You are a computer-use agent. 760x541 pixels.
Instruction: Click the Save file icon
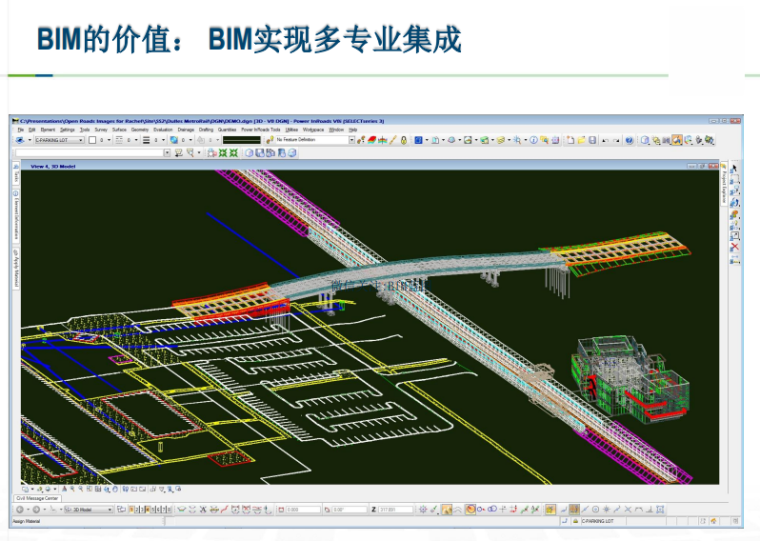coord(594,141)
